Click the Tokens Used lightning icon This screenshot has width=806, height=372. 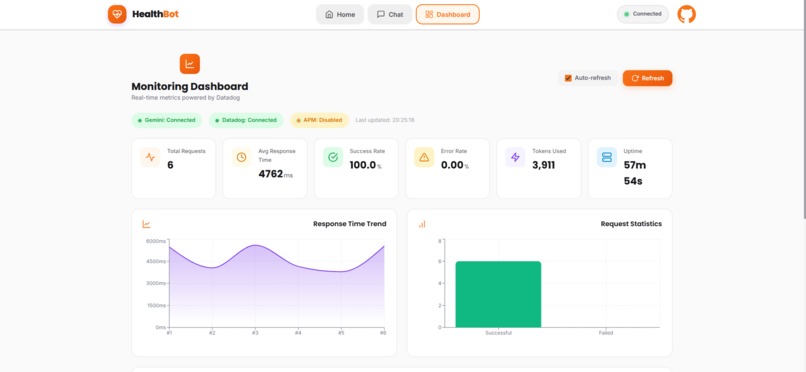coord(516,157)
